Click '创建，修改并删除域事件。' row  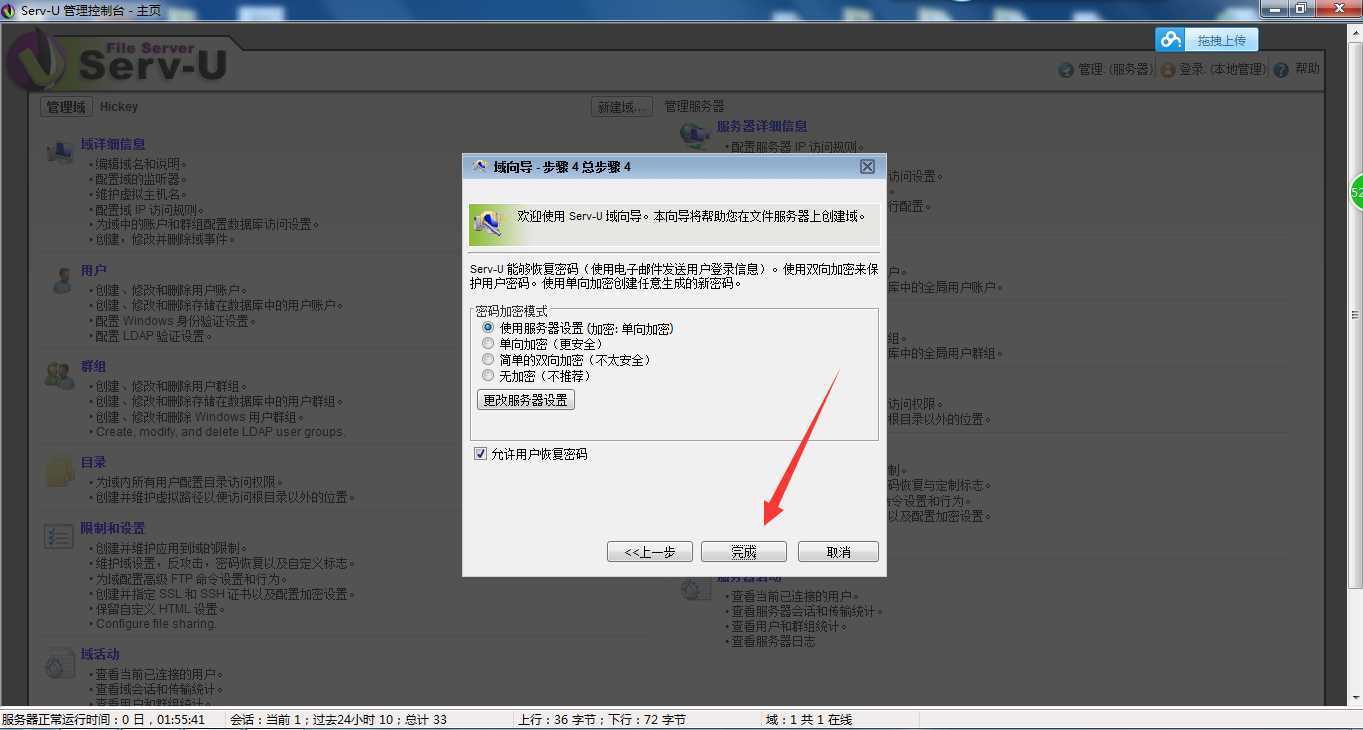(x=162, y=240)
